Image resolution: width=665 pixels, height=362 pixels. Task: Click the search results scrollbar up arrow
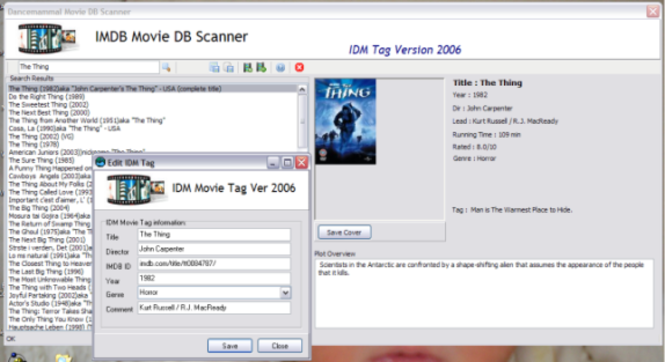(x=302, y=89)
